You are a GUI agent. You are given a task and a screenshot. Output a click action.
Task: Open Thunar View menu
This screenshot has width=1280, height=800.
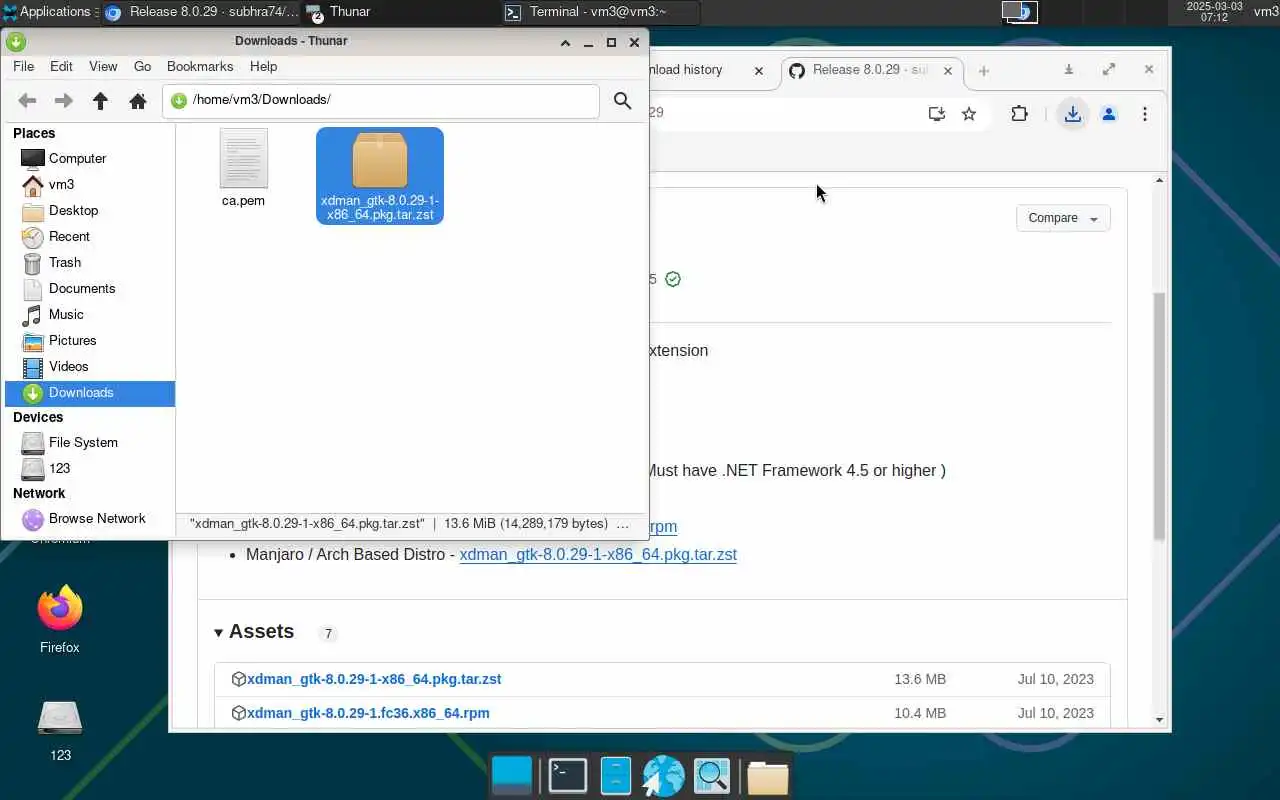tap(103, 66)
